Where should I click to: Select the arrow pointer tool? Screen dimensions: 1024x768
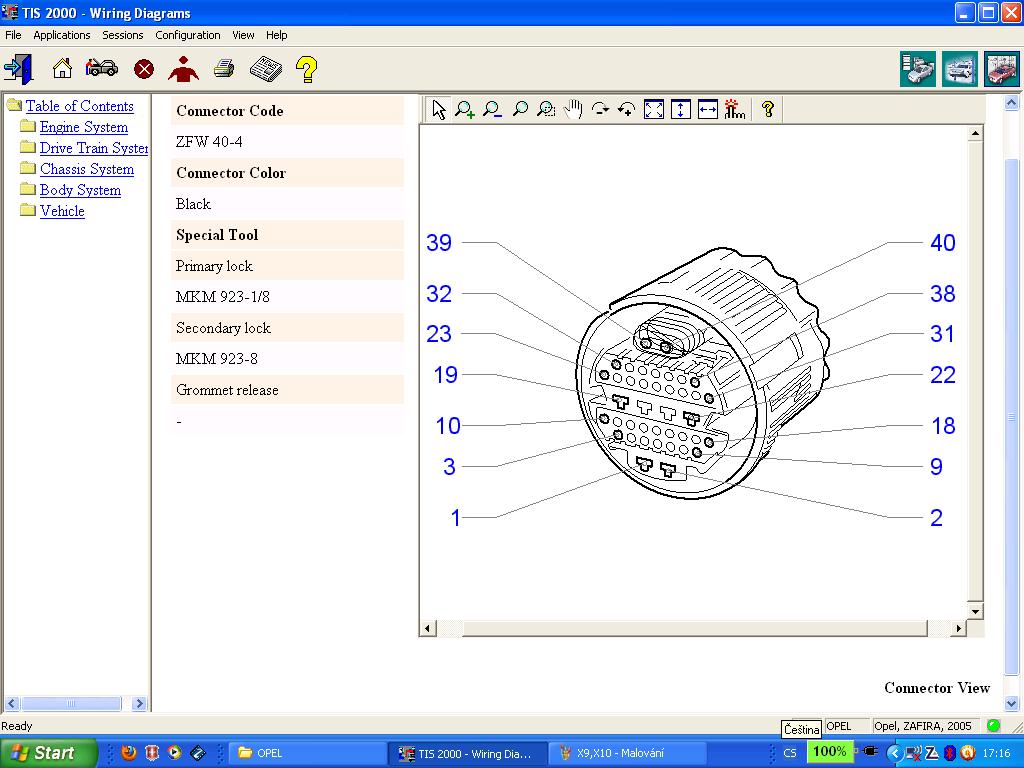tap(439, 110)
